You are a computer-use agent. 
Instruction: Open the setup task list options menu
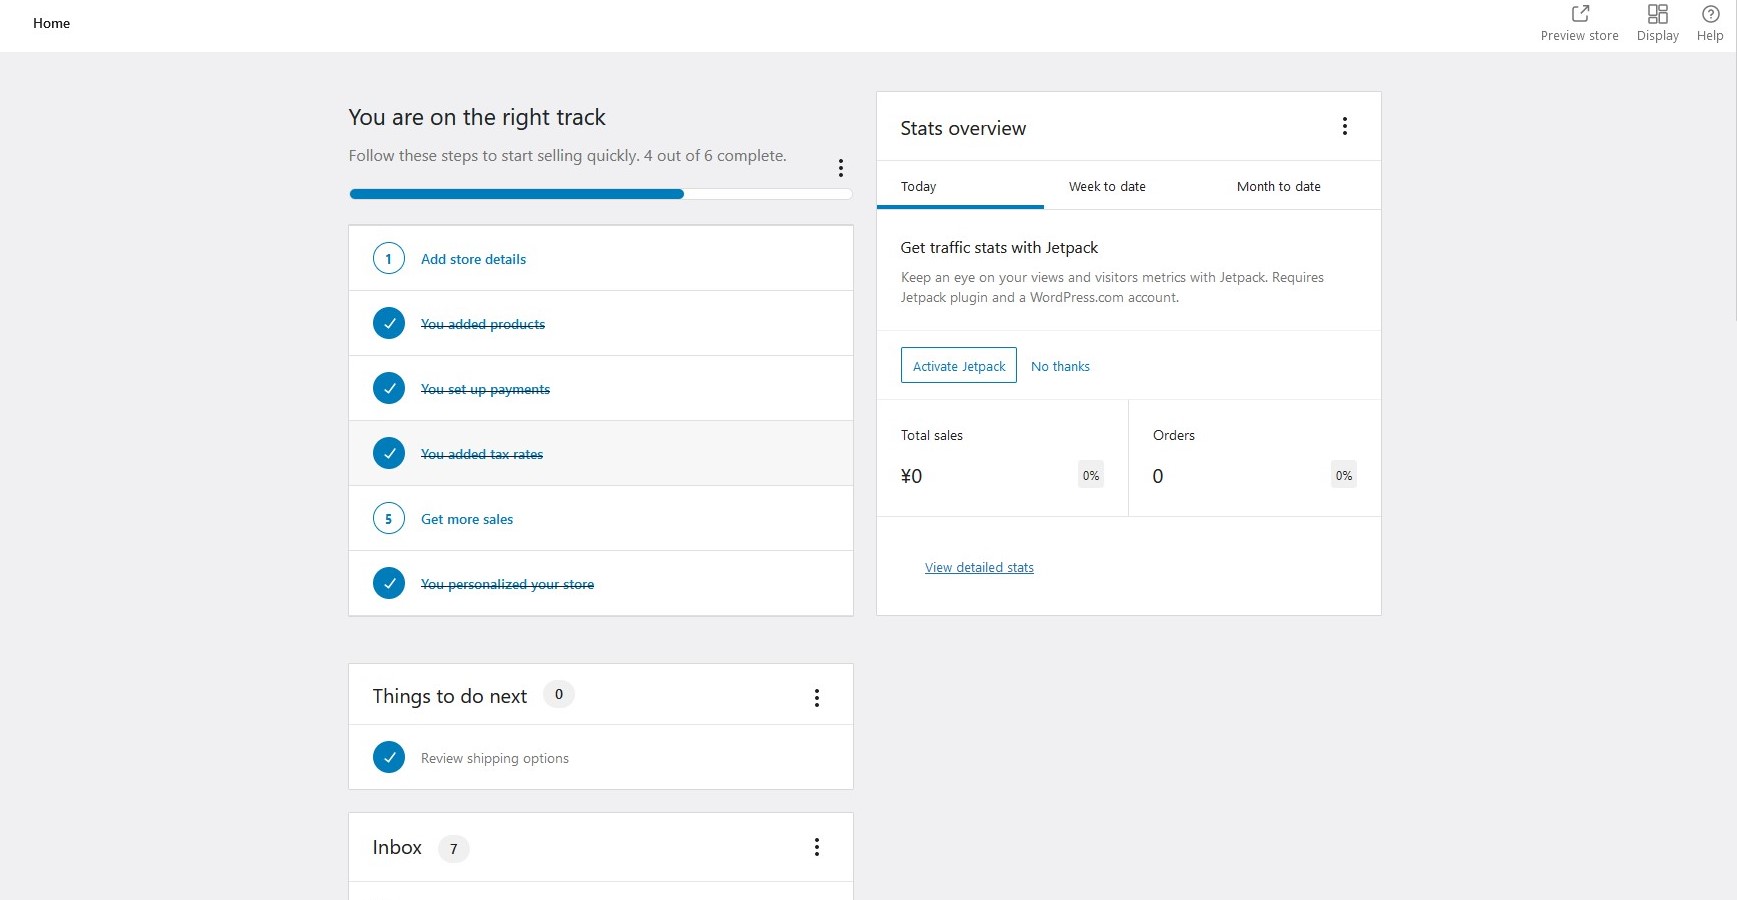pos(841,168)
